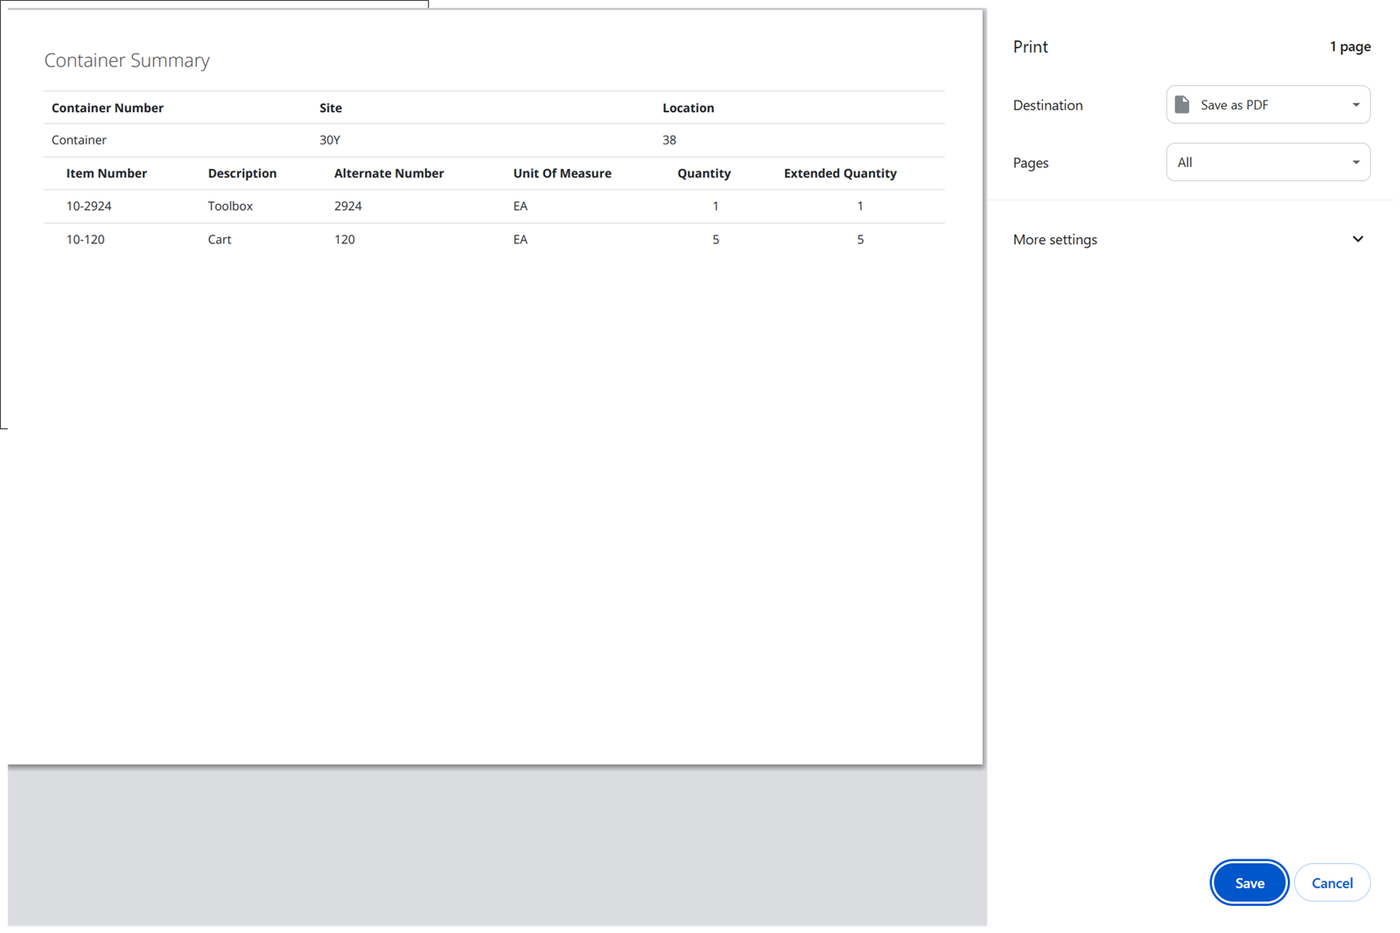Viewport: 1400px width, 933px height.
Task: Expand More settings
Action: click(x=1188, y=240)
